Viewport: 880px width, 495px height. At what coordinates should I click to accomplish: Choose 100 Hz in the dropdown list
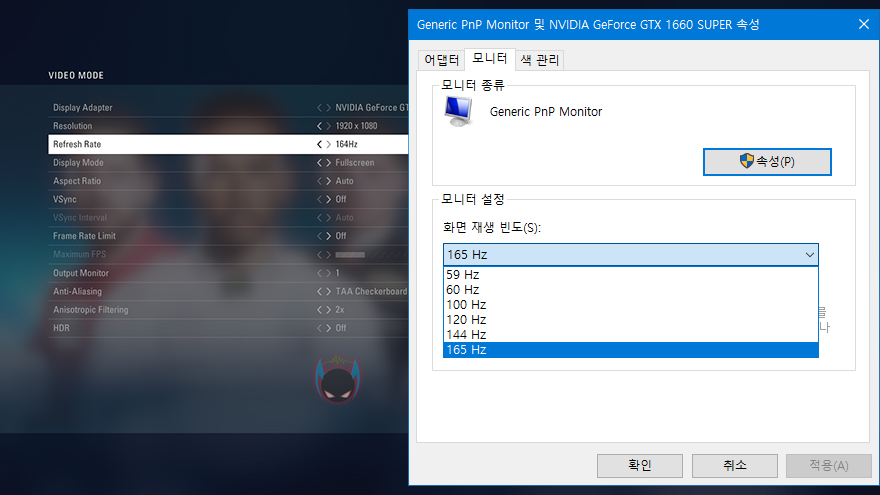tap(631, 305)
